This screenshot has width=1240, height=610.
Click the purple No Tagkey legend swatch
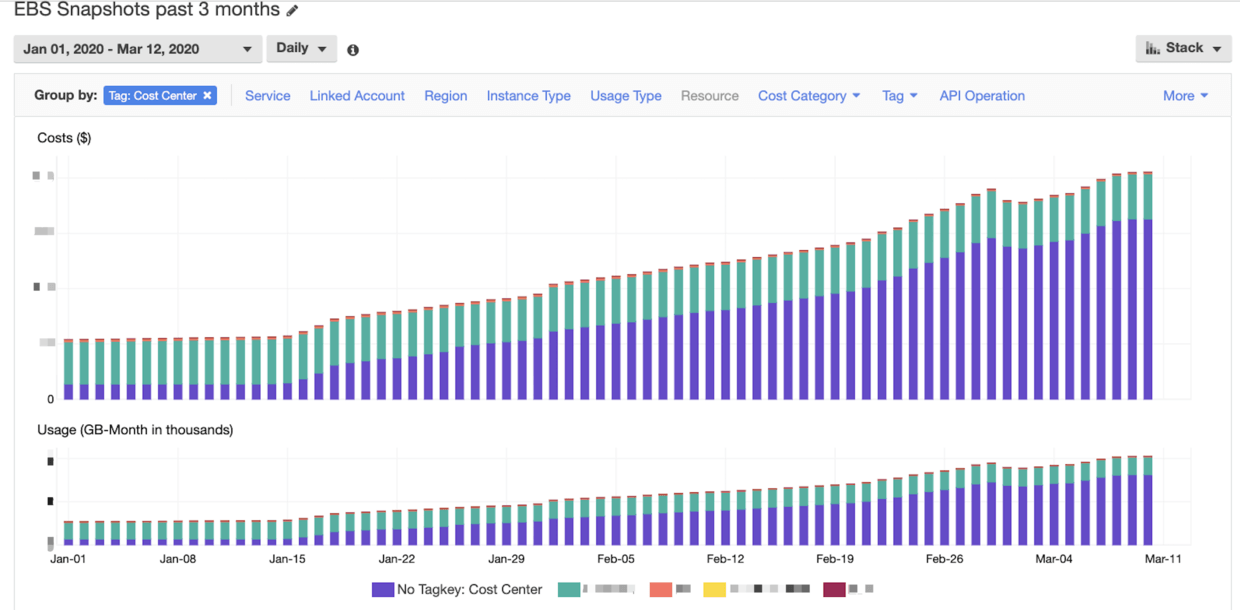point(382,590)
